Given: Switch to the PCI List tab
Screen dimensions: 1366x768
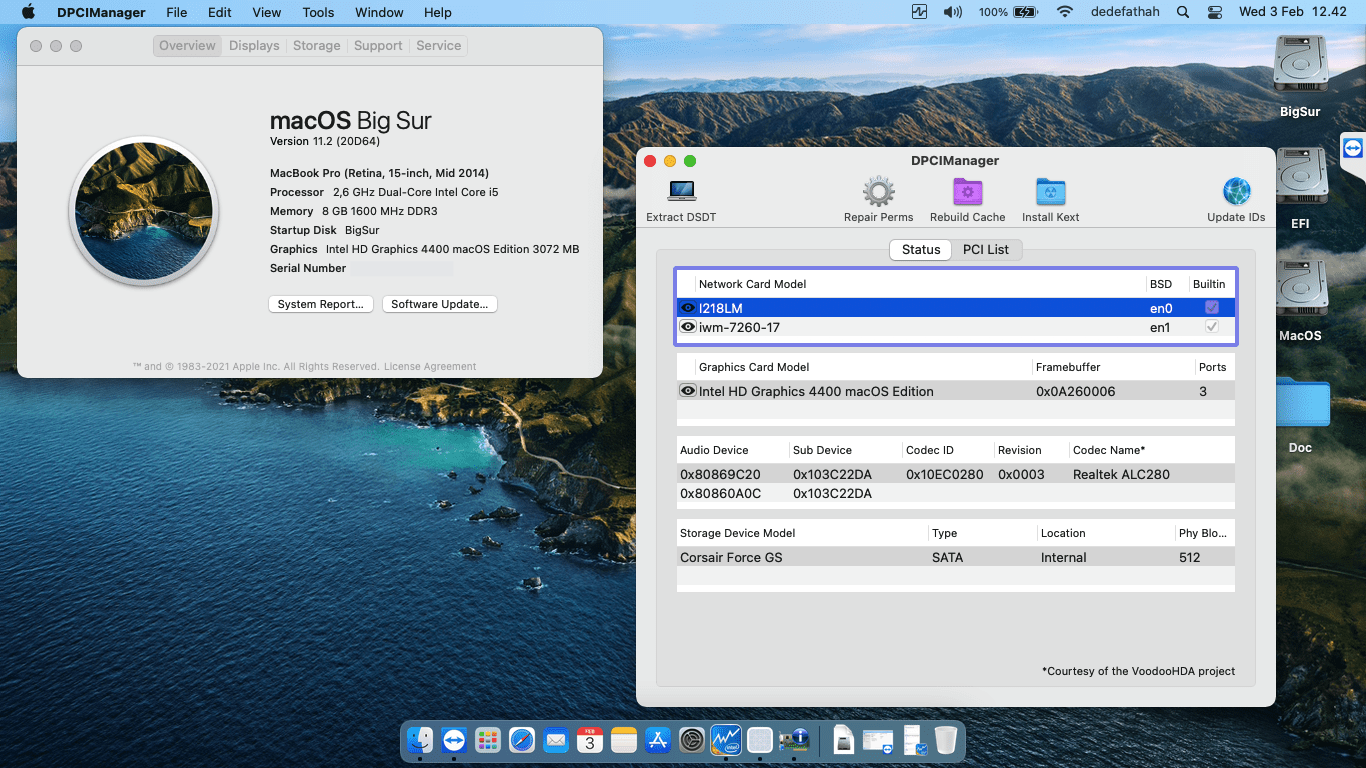Looking at the screenshot, I should (x=987, y=249).
